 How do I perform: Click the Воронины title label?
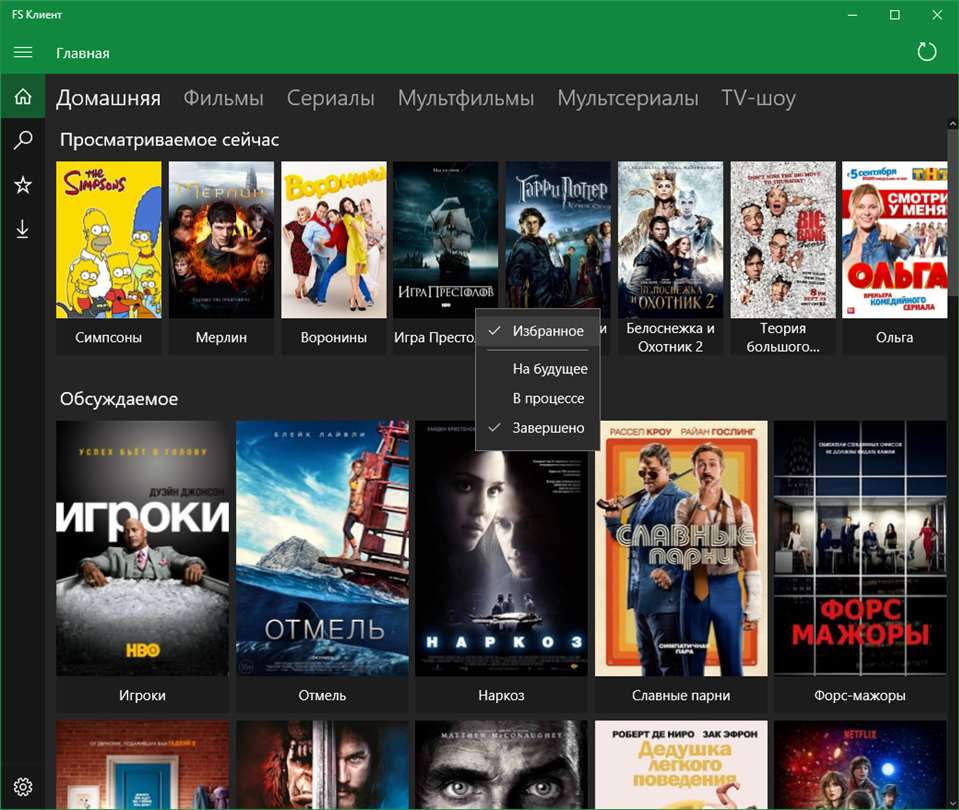[x=334, y=338]
